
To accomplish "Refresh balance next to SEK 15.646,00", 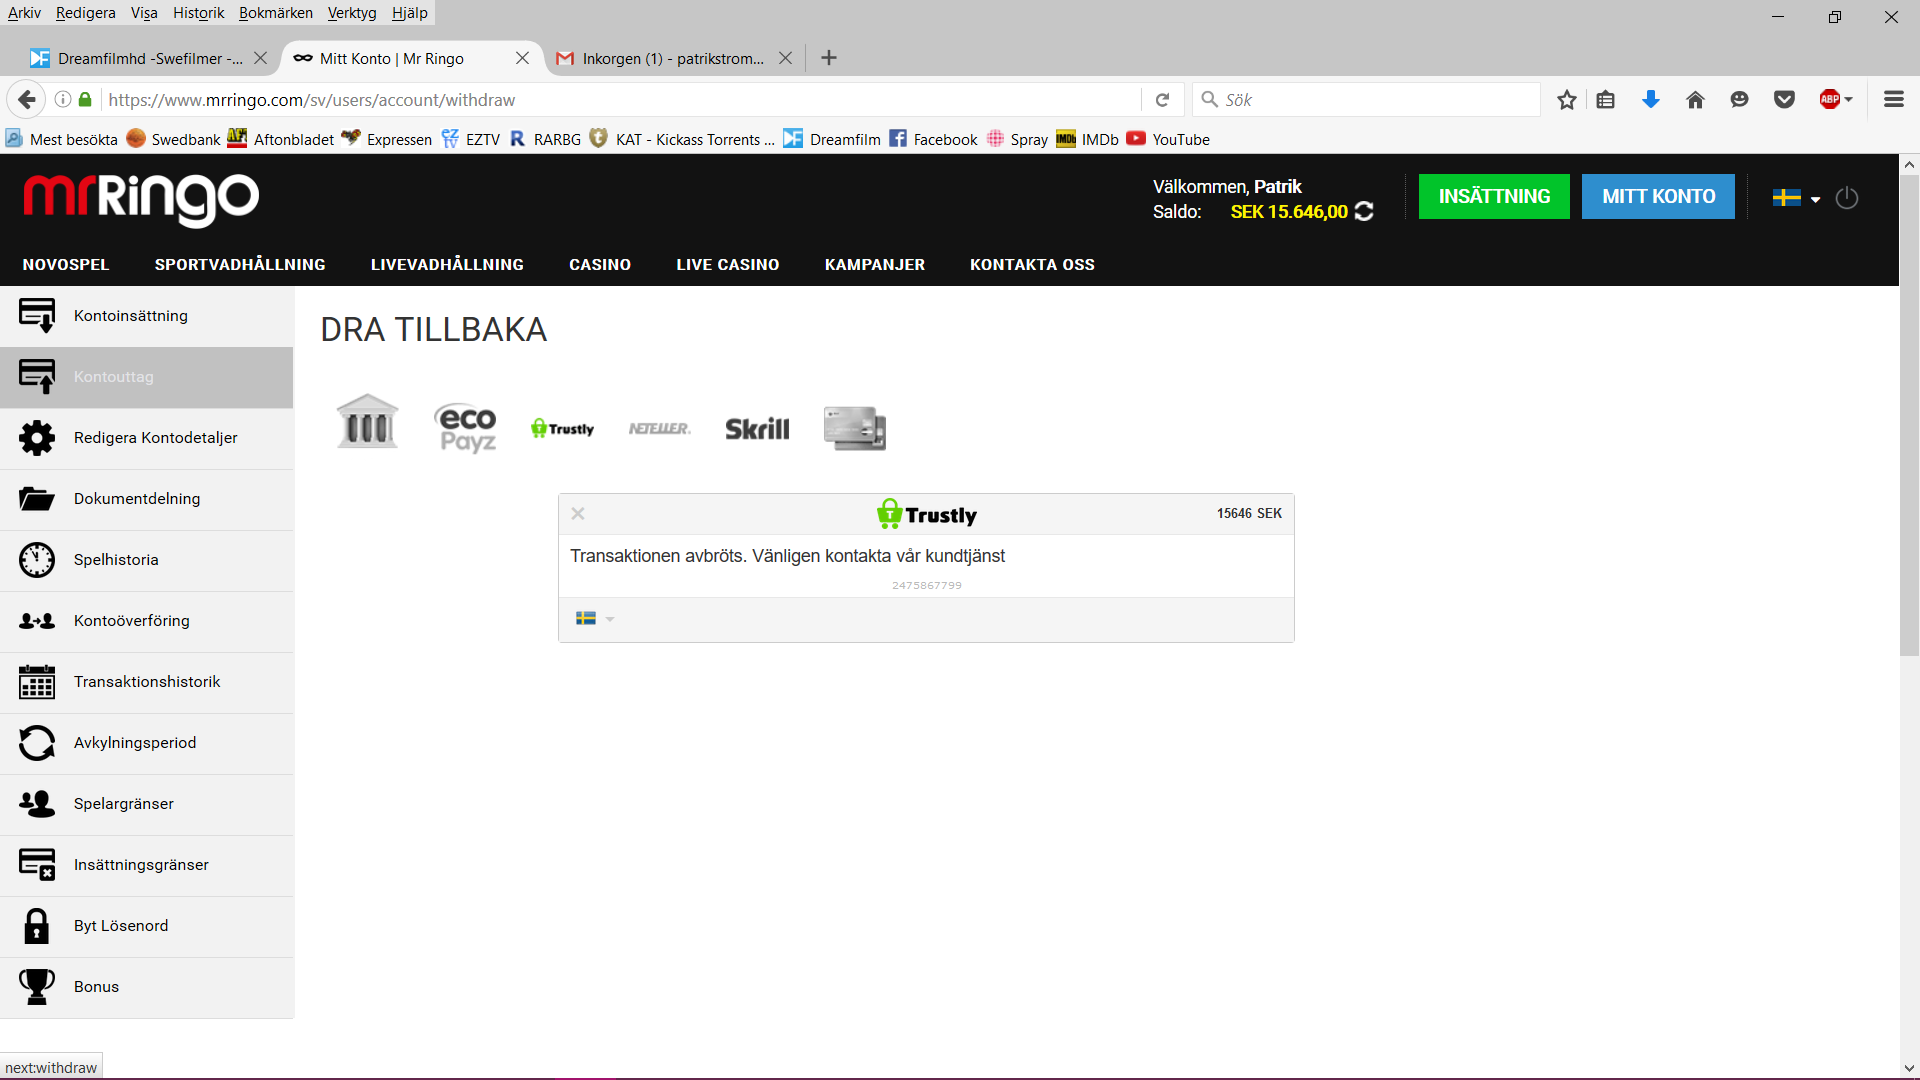I will coord(1364,212).
